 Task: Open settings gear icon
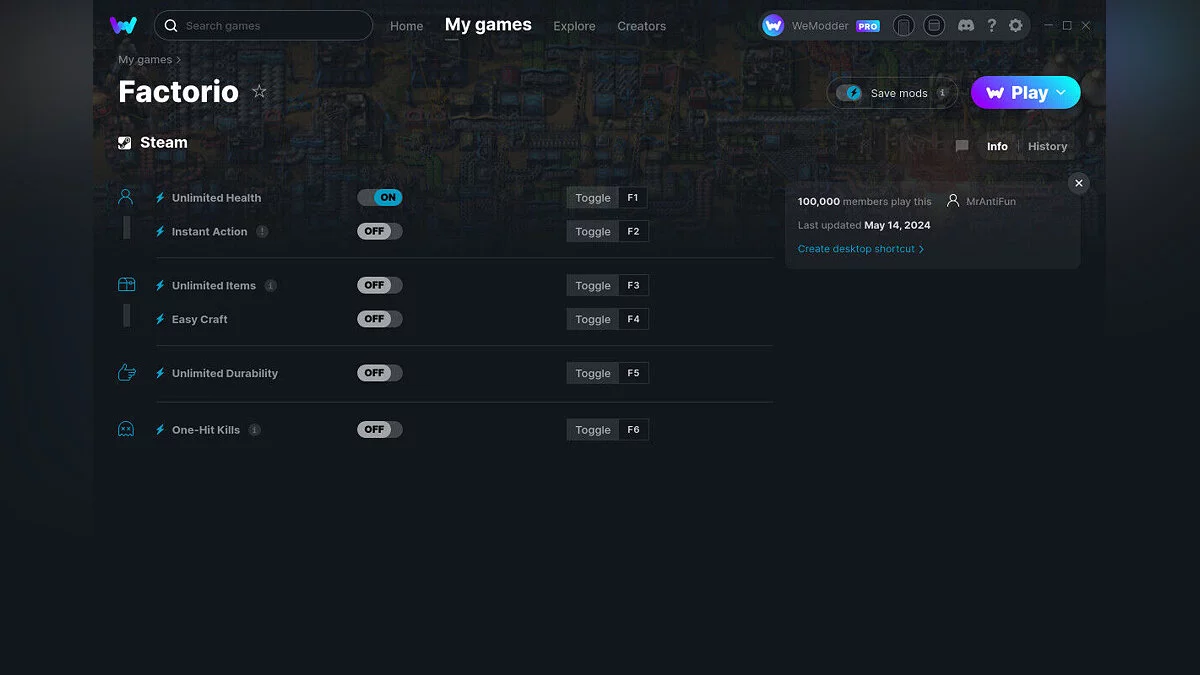point(1016,26)
